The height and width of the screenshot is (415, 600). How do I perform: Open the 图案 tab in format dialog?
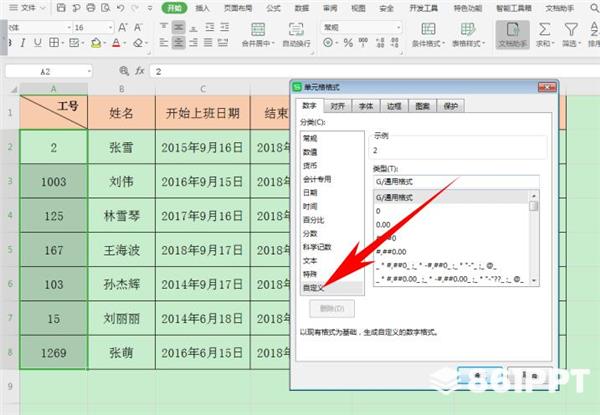[x=422, y=106]
